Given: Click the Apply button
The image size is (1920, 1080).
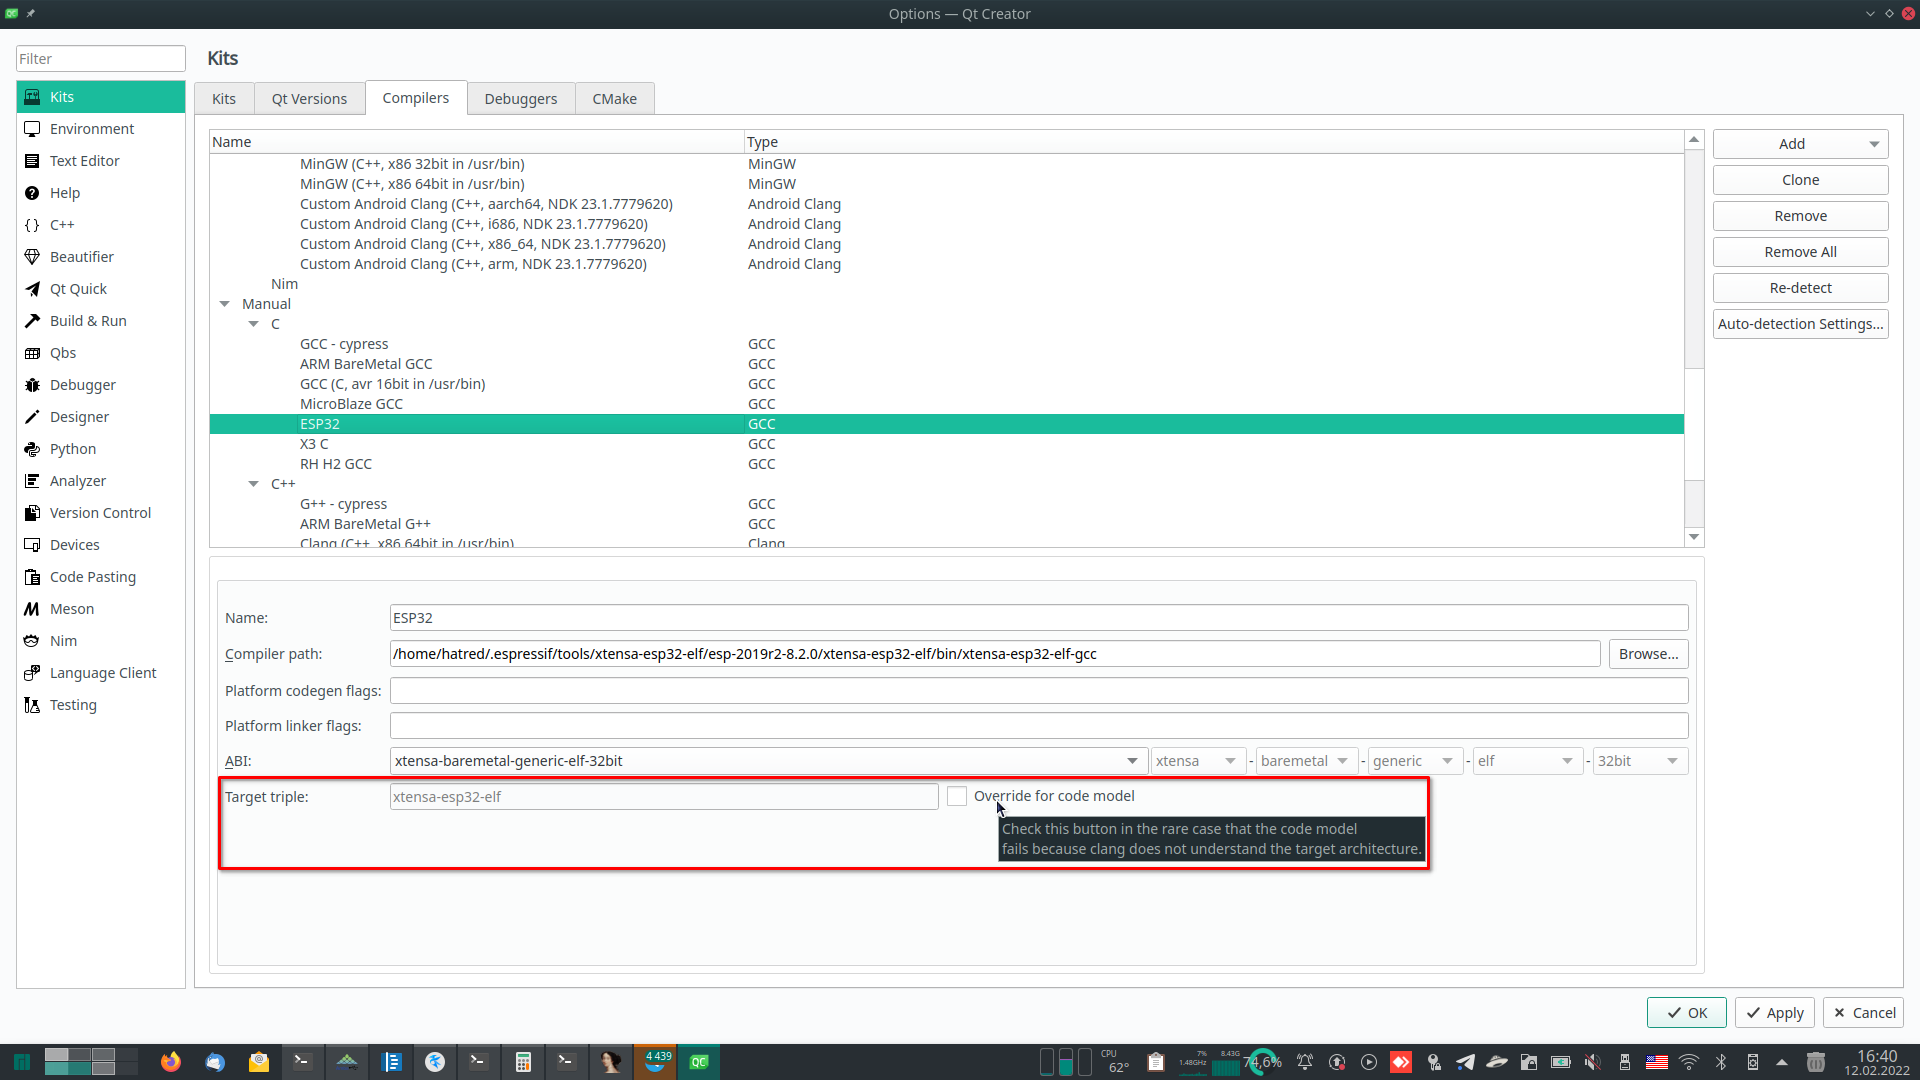Looking at the screenshot, I should click(1774, 1013).
